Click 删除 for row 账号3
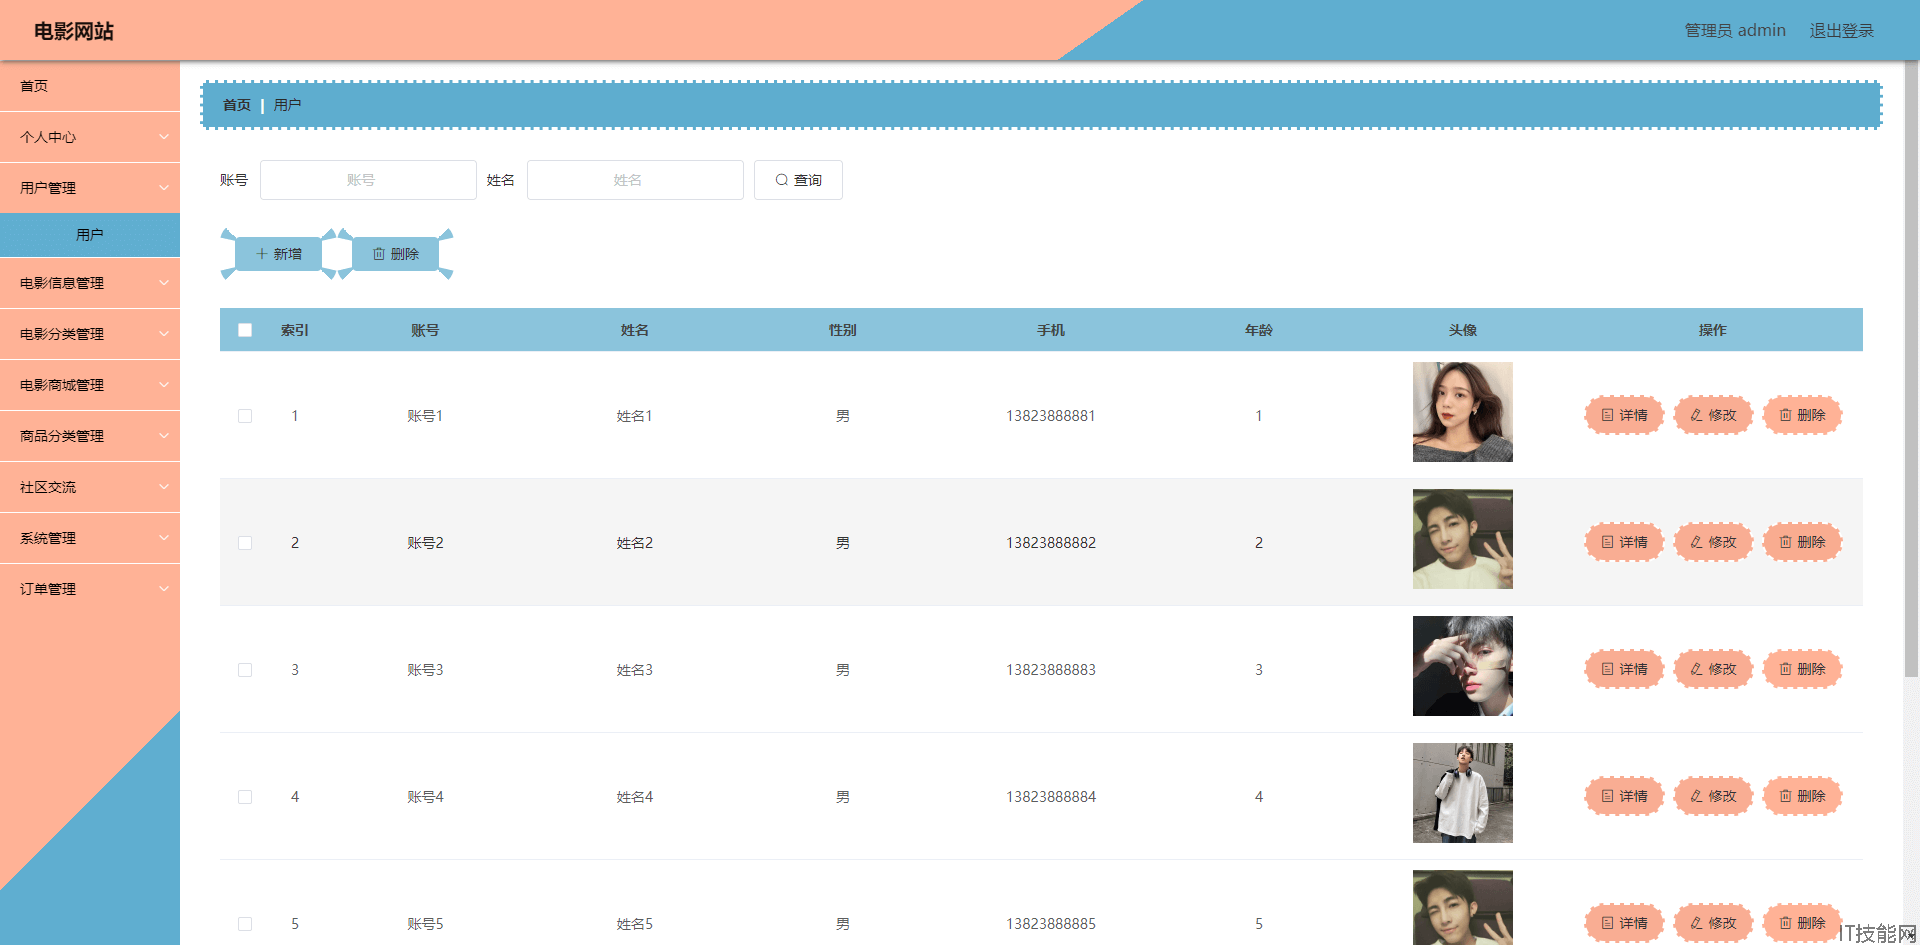Screen dimensions: 1920x945 1802,669
